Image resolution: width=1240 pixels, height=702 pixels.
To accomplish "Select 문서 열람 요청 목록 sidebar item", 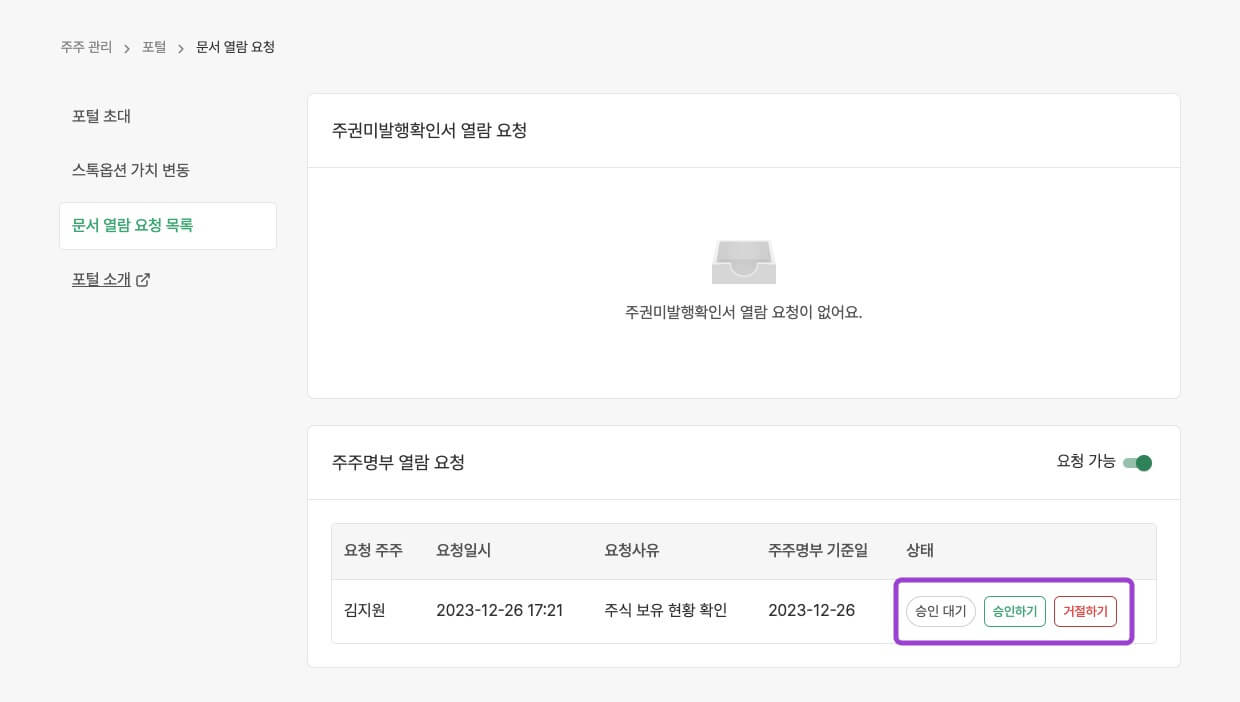I will click(133, 225).
